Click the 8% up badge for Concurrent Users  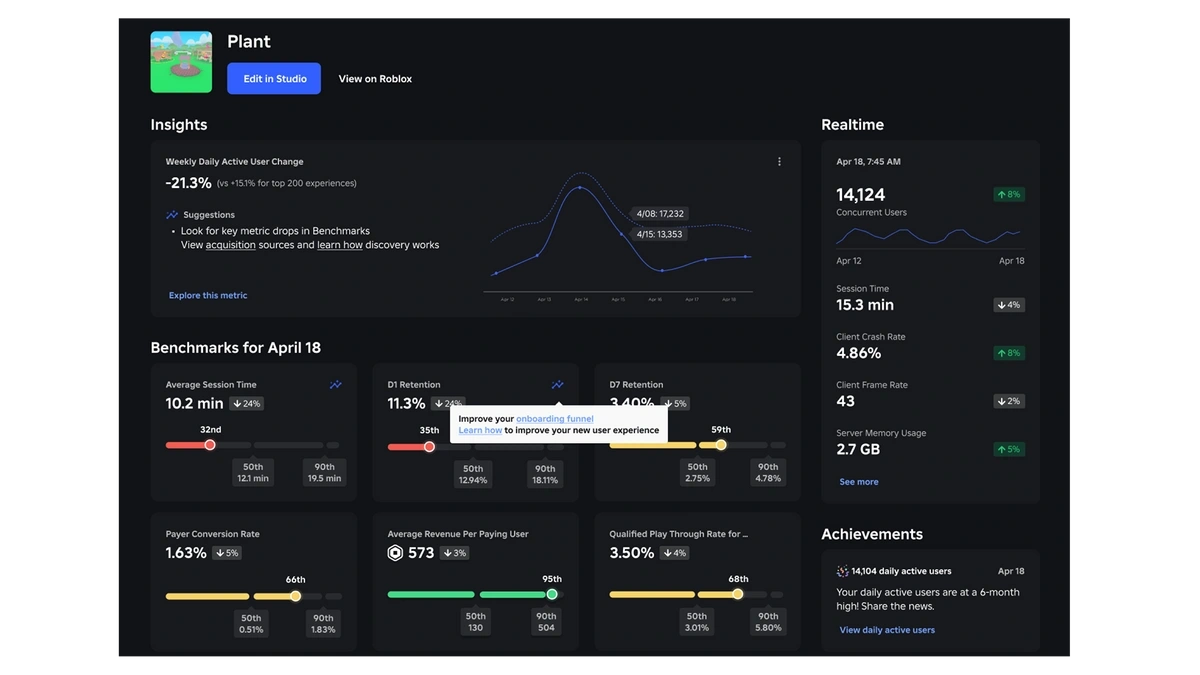click(x=1009, y=195)
